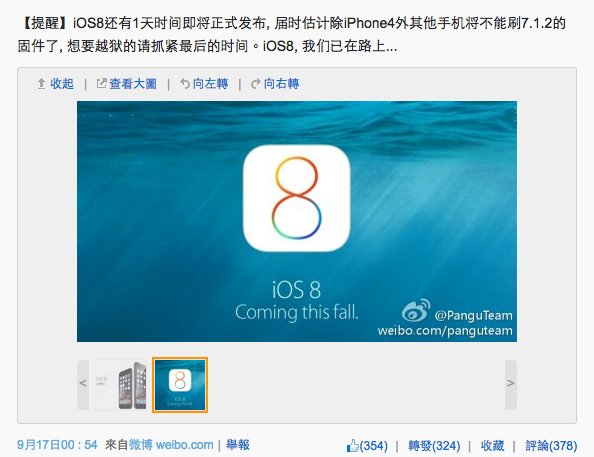Rotate image using 向右轉 link

[281, 84]
